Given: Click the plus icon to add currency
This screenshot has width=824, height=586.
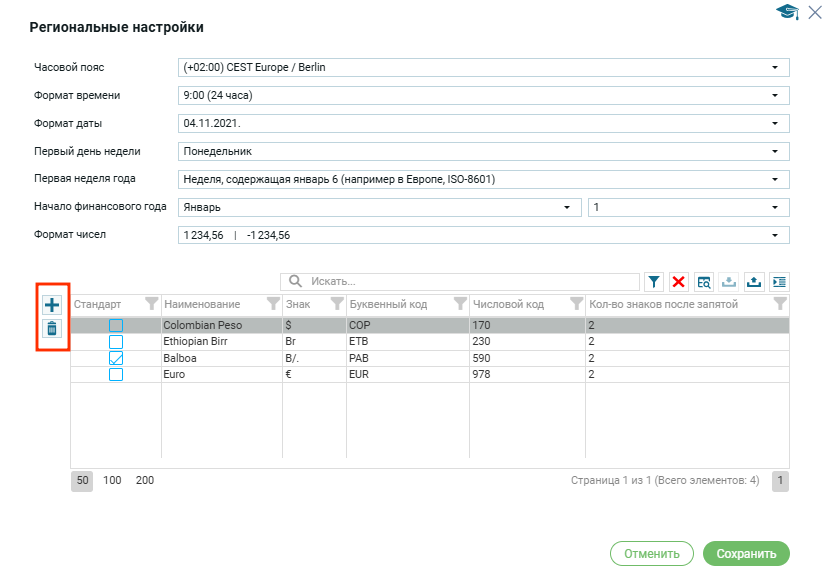Looking at the screenshot, I should tap(52, 305).
